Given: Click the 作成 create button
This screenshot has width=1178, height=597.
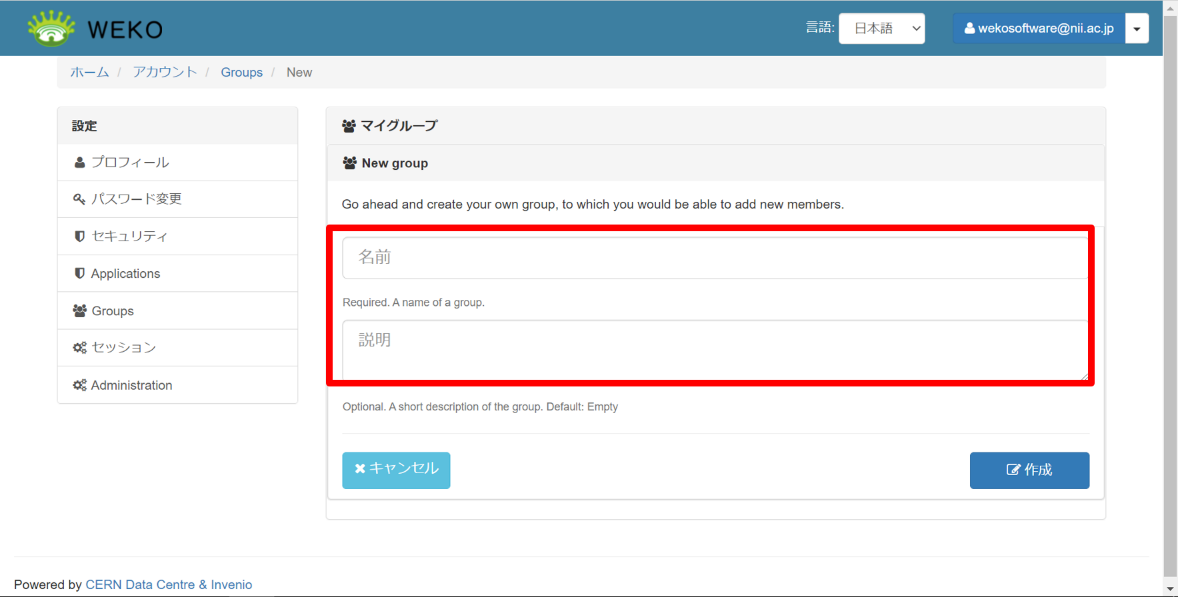Looking at the screenshot, I should 1029,470.
